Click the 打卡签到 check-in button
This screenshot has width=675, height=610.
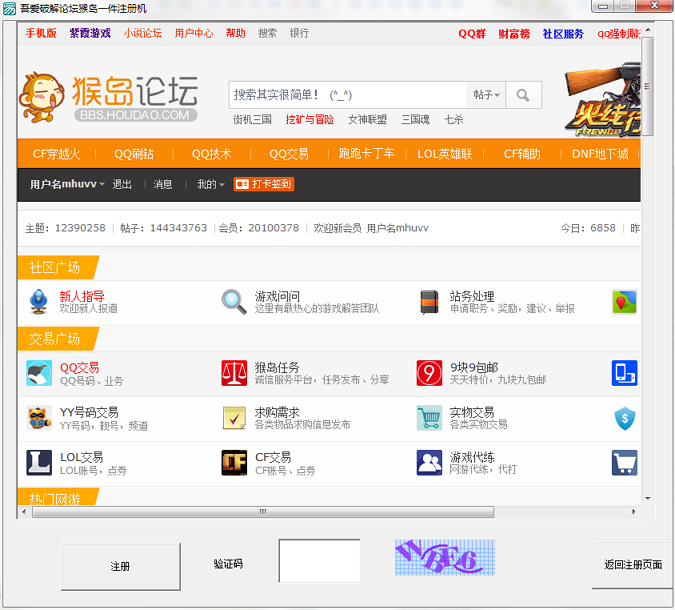[x=264, y=185]
